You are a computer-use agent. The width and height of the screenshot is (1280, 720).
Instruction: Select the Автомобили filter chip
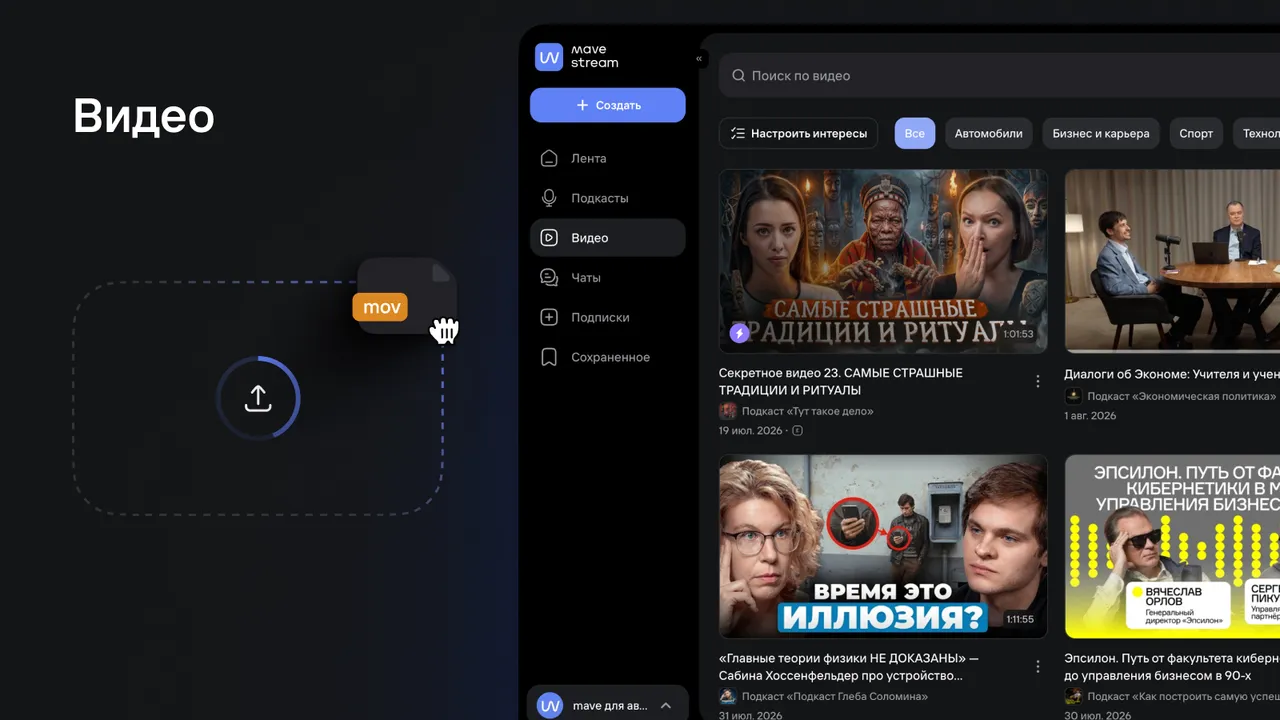(x=988, y=133)
